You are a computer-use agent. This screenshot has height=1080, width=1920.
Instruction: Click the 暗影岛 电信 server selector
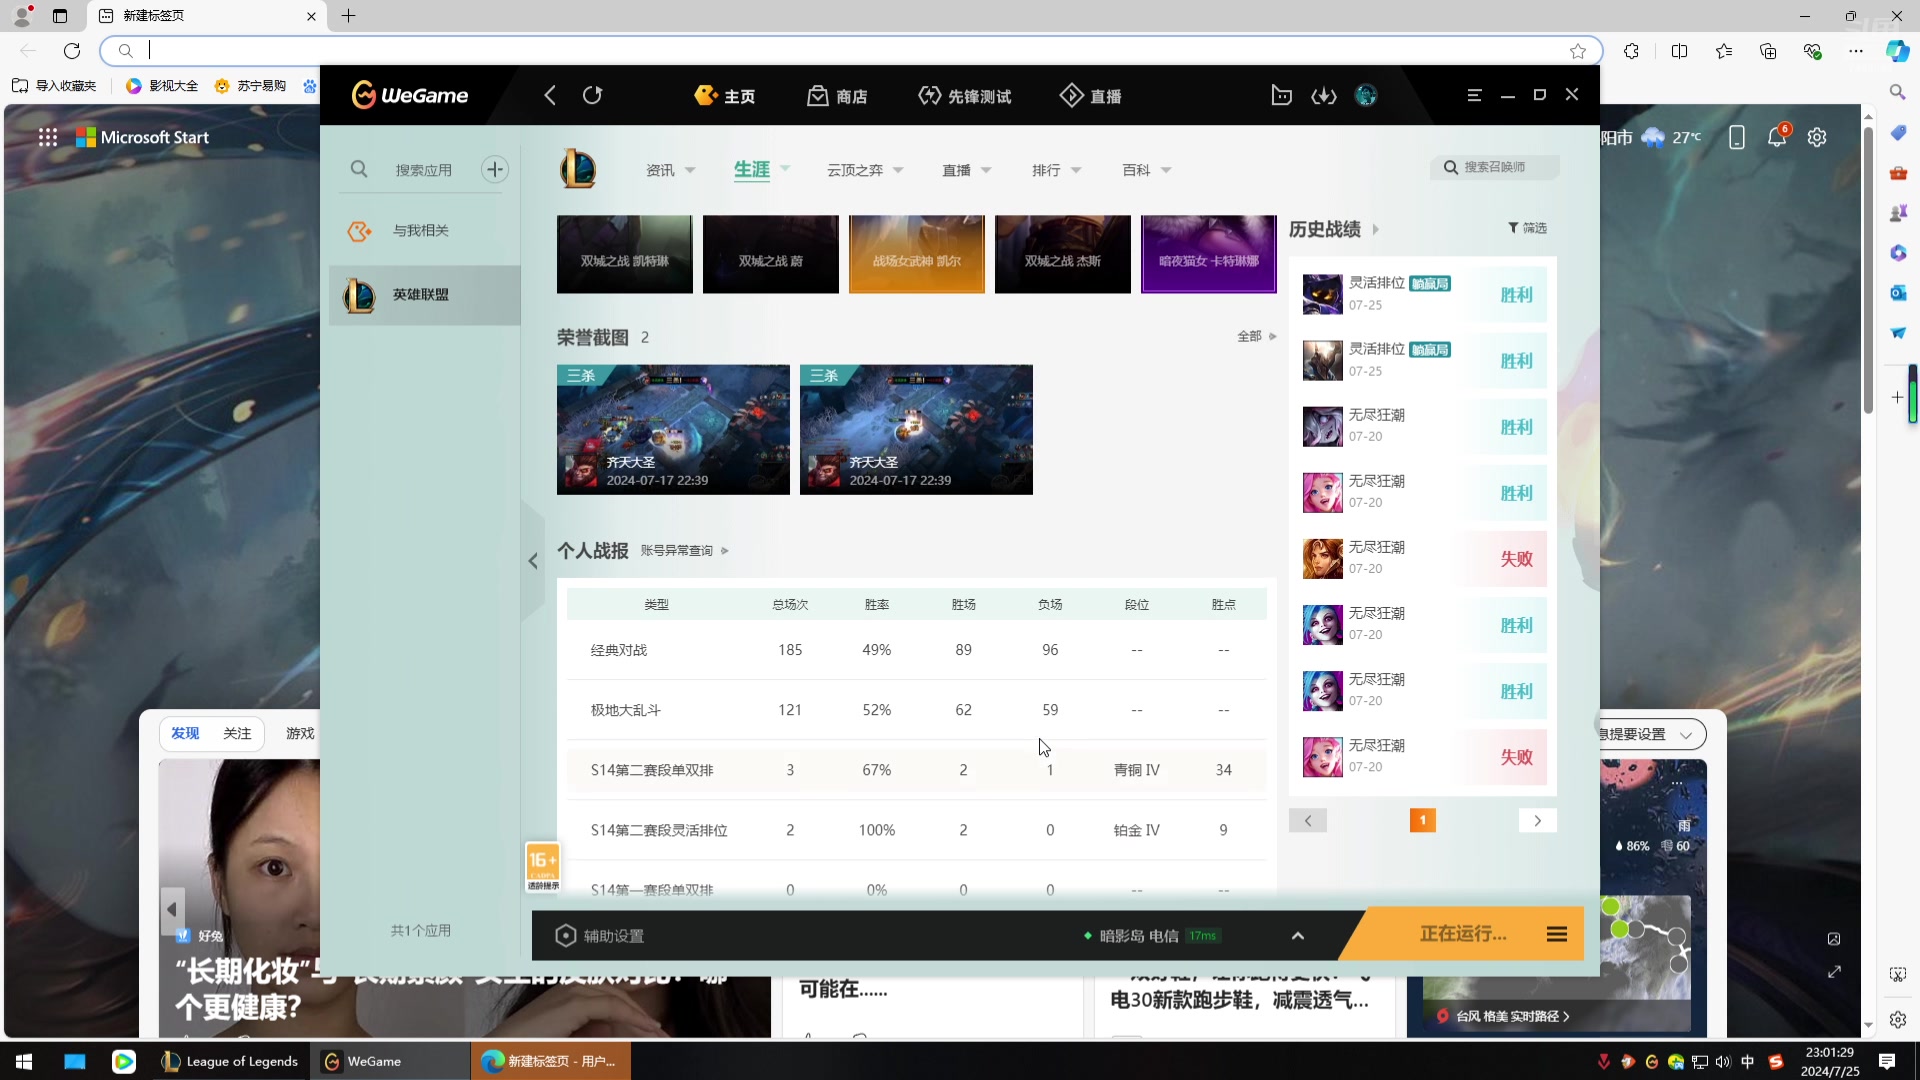click(1150, 936)
